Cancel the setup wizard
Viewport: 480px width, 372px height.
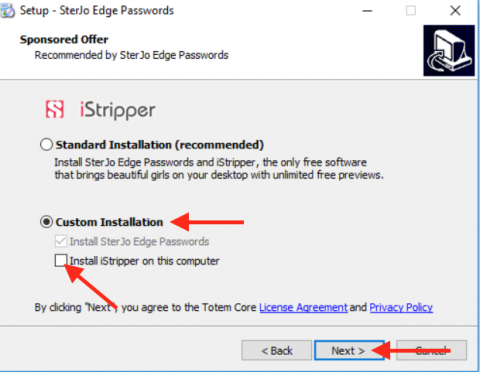pos(432,351)
